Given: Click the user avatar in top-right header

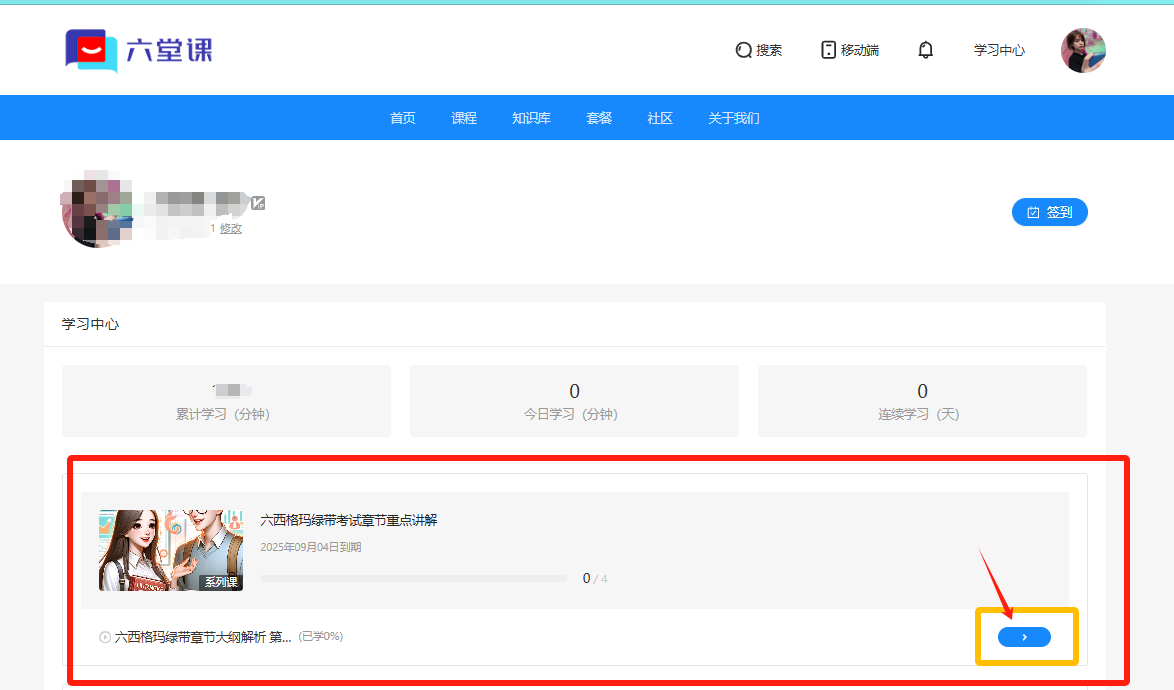Looking at the screenshot, I should coord(1082,50).
